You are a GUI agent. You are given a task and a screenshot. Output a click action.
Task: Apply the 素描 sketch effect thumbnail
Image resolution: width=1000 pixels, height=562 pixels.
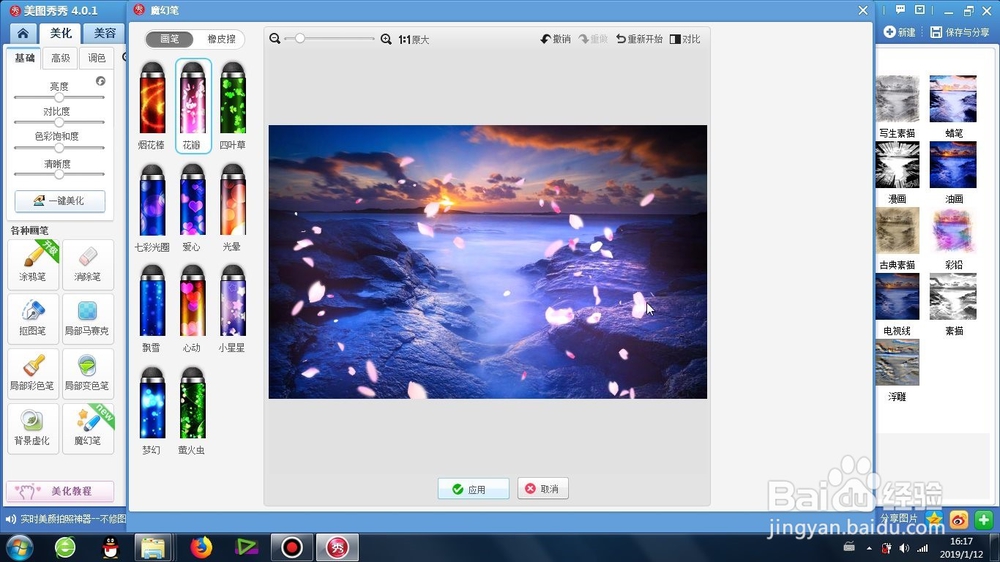coord(953,297)
